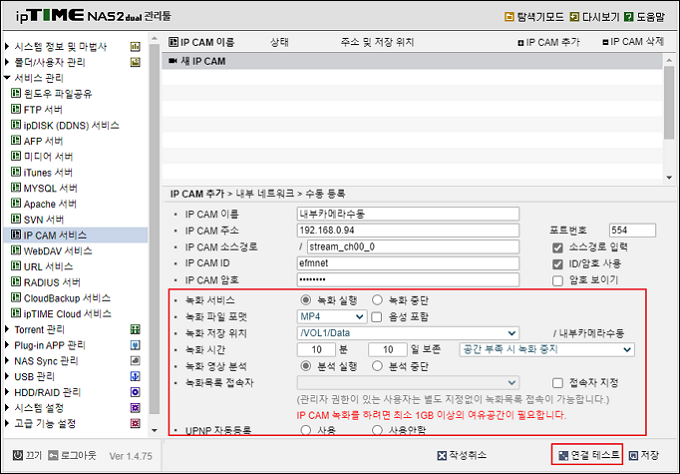Click the FTP 서버 item icon

pos(16,108)
